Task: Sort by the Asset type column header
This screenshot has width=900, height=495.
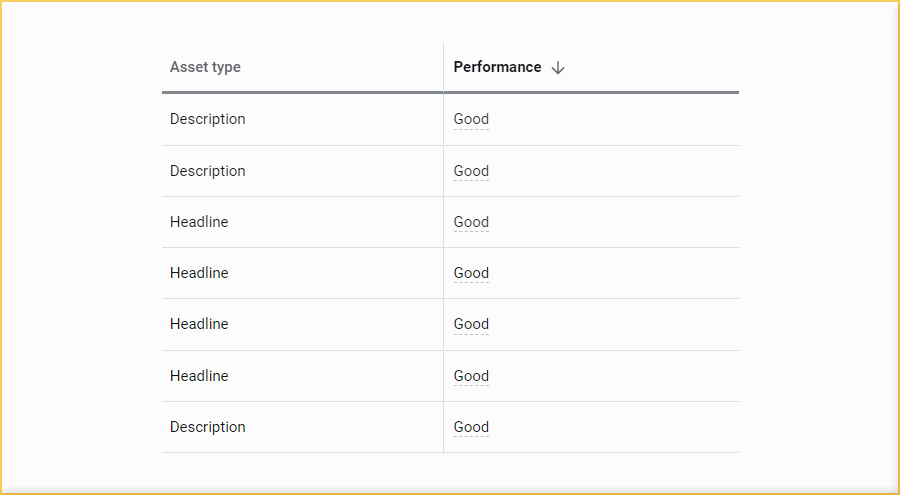Action: [x=205, y=68]
